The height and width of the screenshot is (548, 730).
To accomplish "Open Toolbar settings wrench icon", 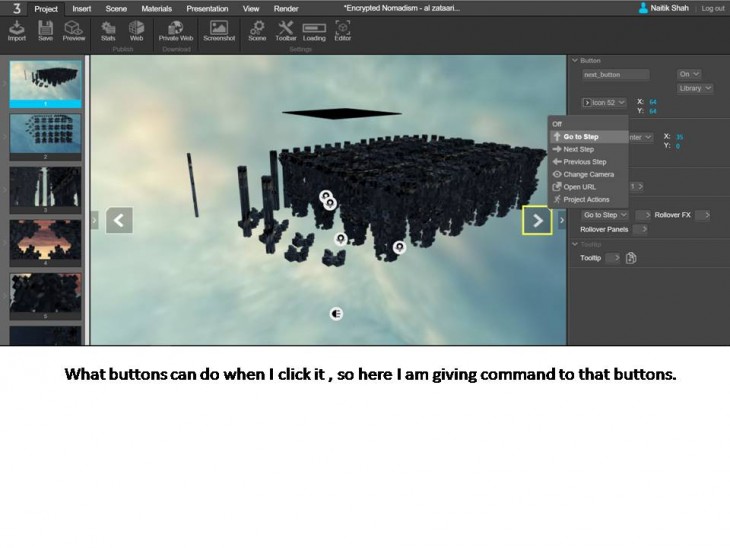I will (285, 29).
